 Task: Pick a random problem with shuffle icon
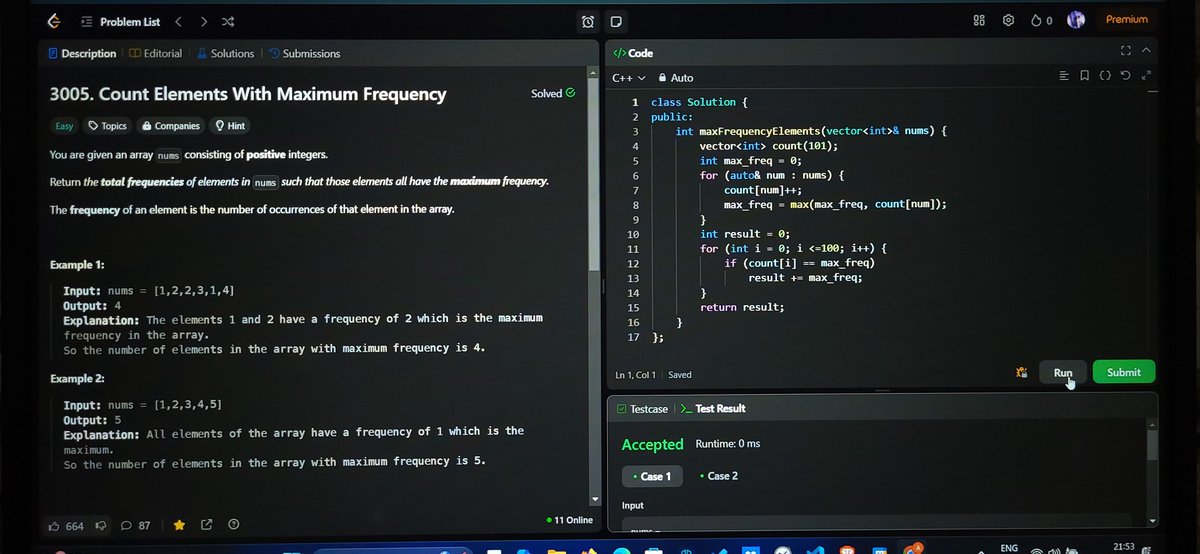coord(229,22)
